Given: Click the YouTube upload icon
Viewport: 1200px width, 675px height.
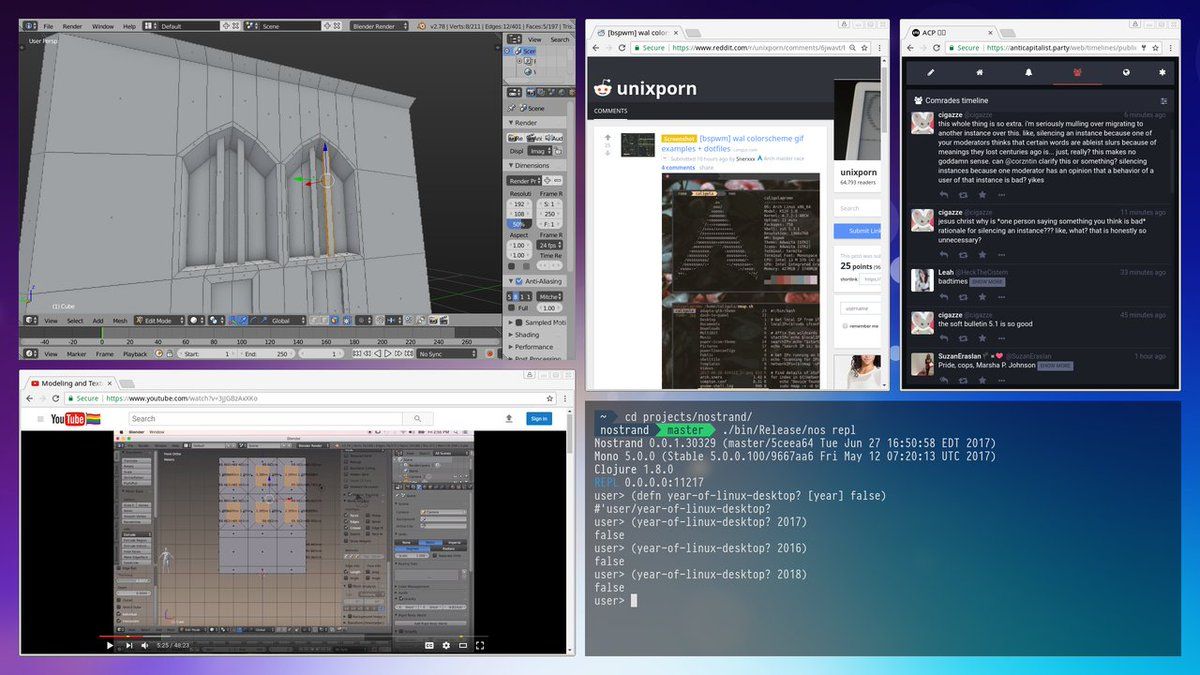Looking at the screenshot, I should point(510,419).
